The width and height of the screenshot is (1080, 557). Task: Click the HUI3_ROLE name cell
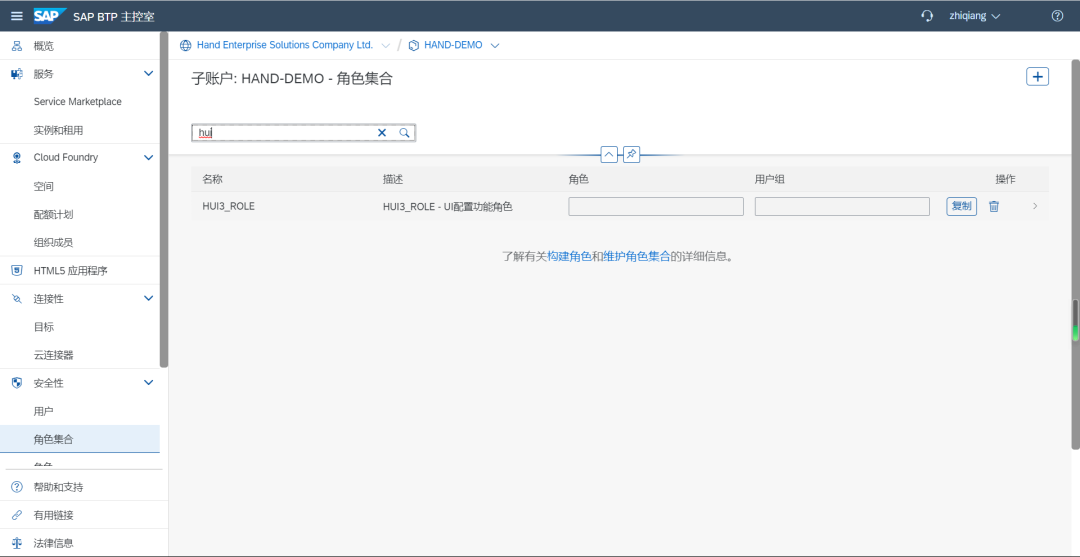(x=228, y=206)
